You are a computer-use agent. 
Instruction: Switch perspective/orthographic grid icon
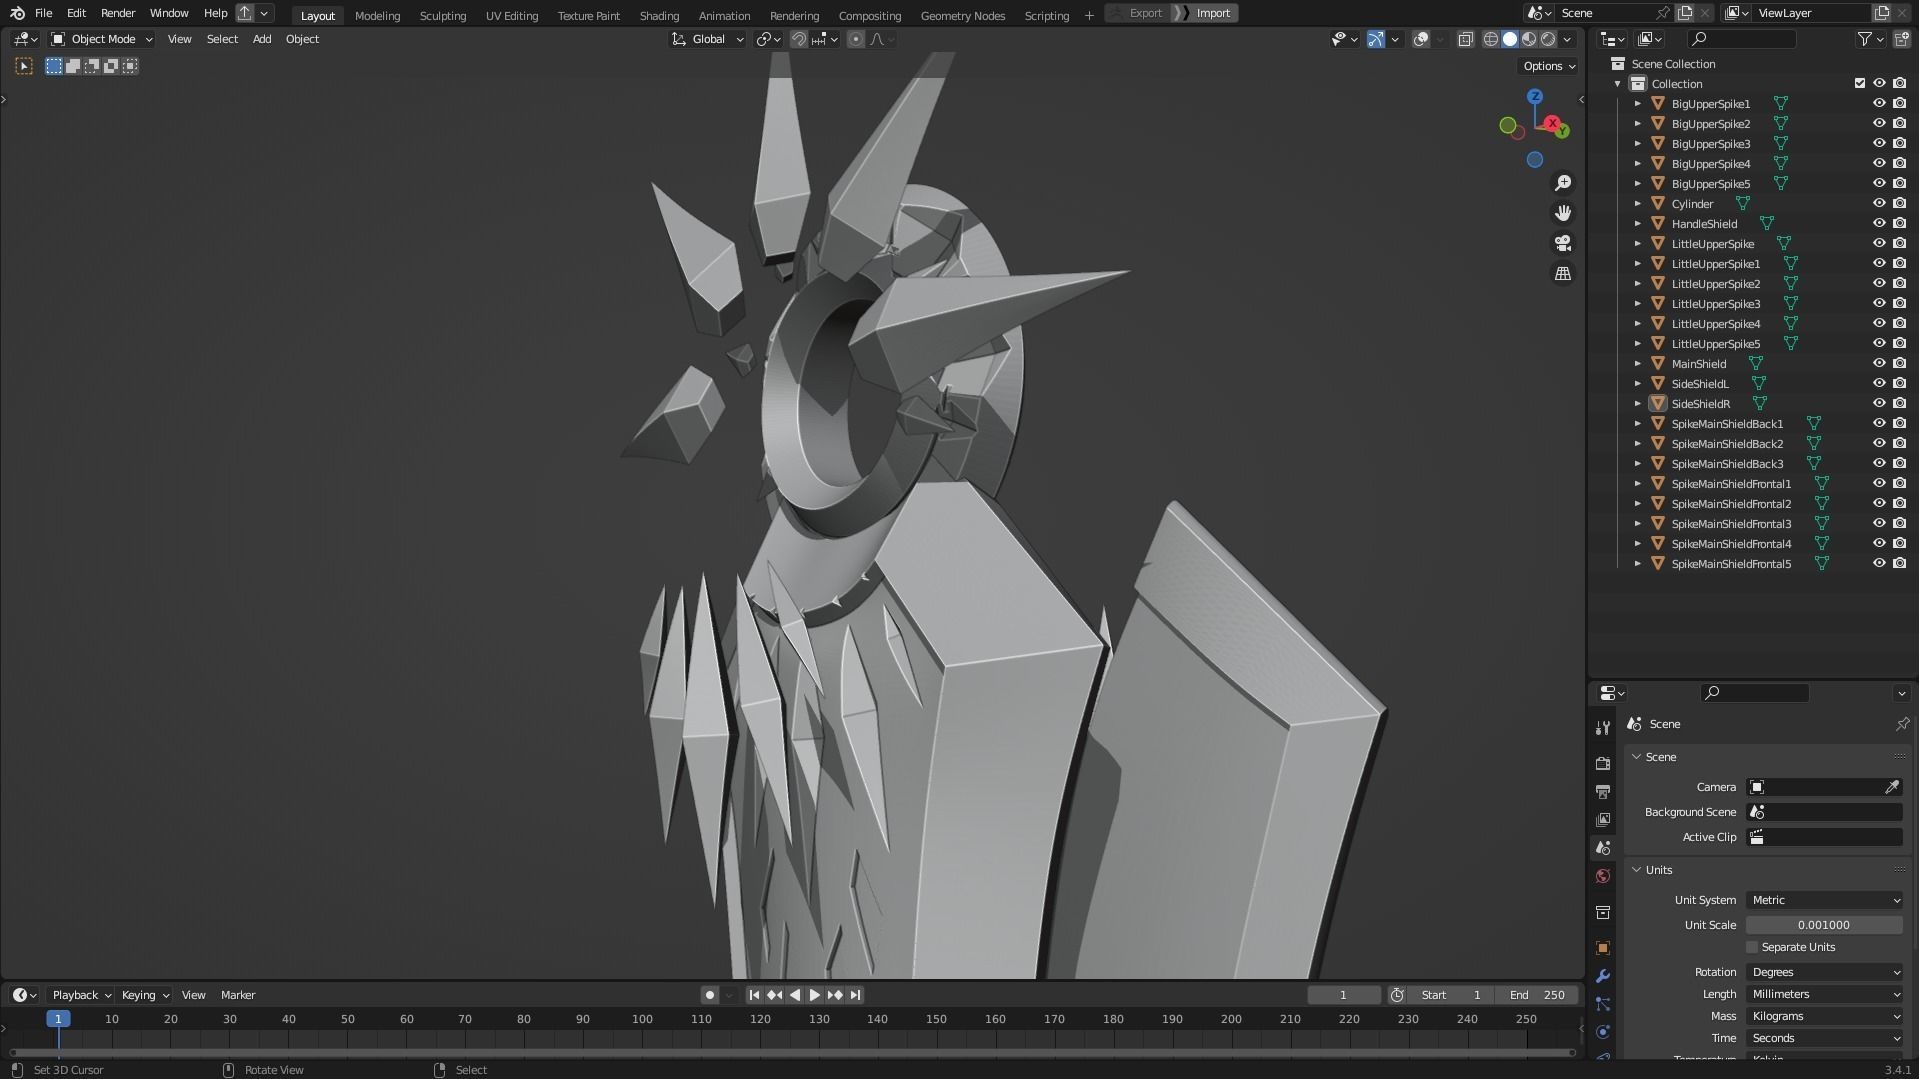1562,273
